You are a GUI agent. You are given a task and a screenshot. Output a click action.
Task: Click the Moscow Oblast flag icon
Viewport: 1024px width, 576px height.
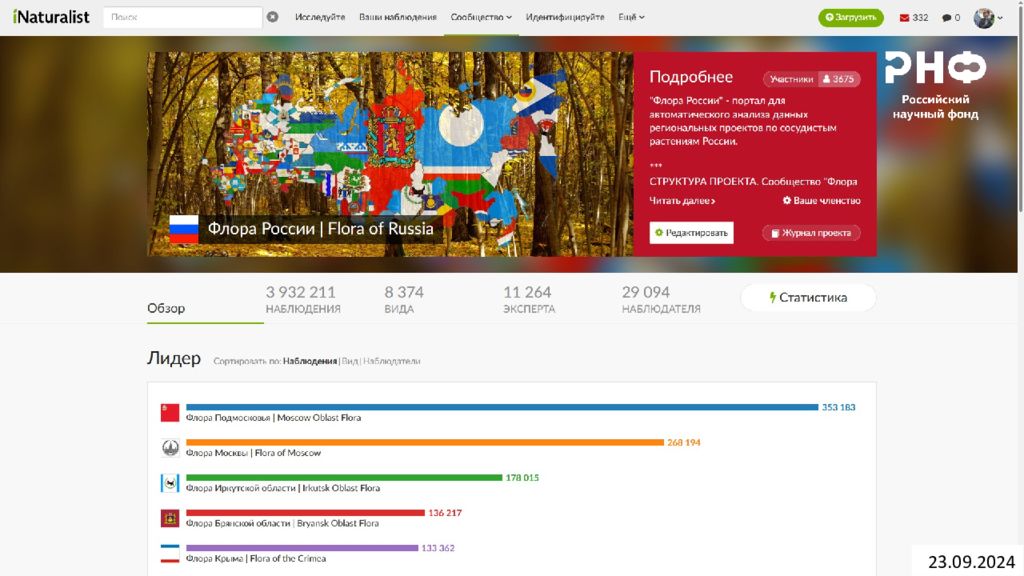pyautogui.click(x=170, y=413)
